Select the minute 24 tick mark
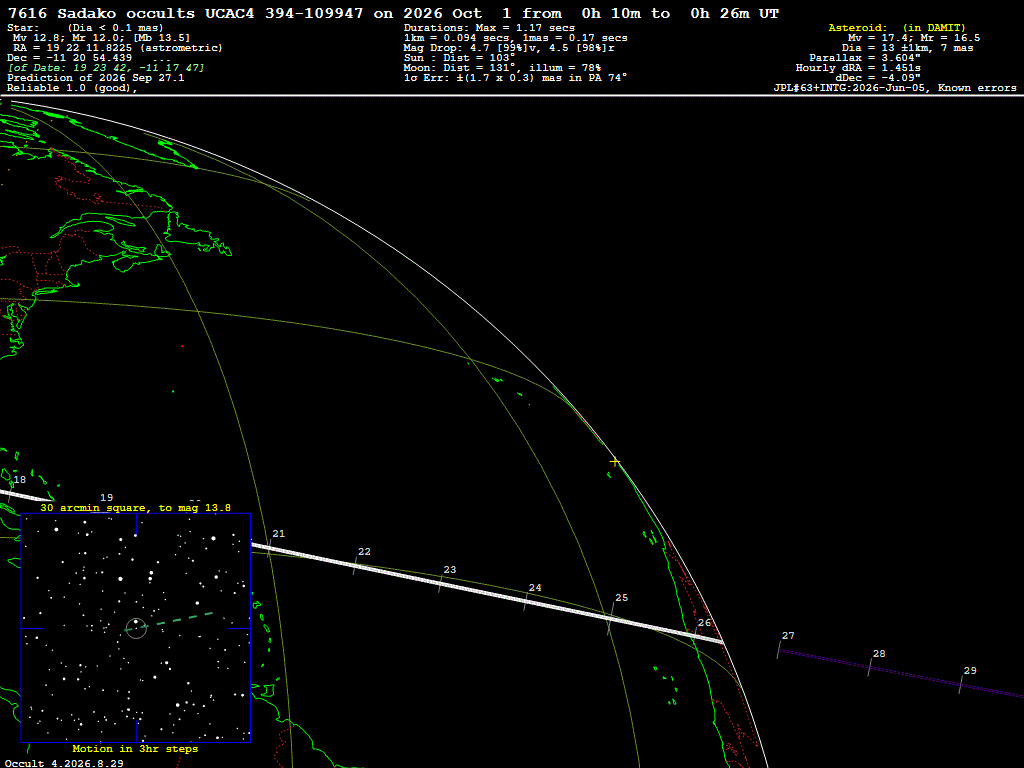1024x768 pixels. point(526,601)
